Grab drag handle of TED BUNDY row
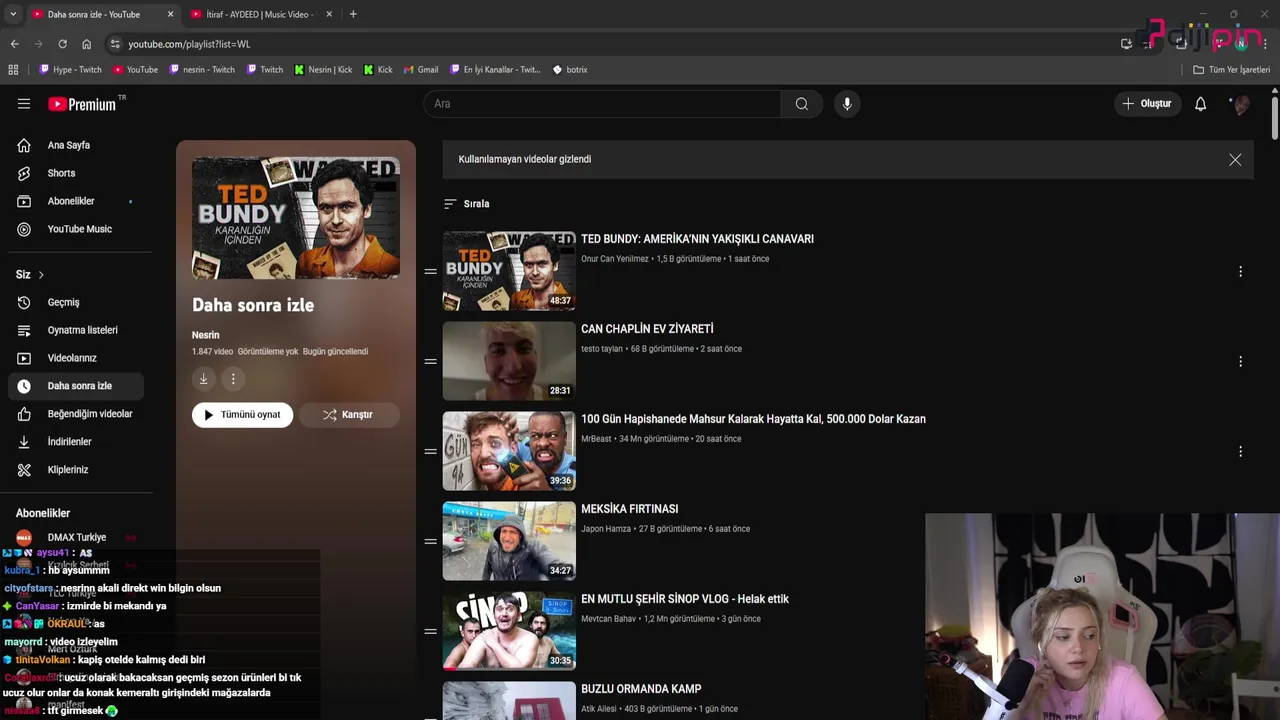Image resolution: width=1280 pixels, height=720 pixels. pyautogui.click(x=430, y=272)
